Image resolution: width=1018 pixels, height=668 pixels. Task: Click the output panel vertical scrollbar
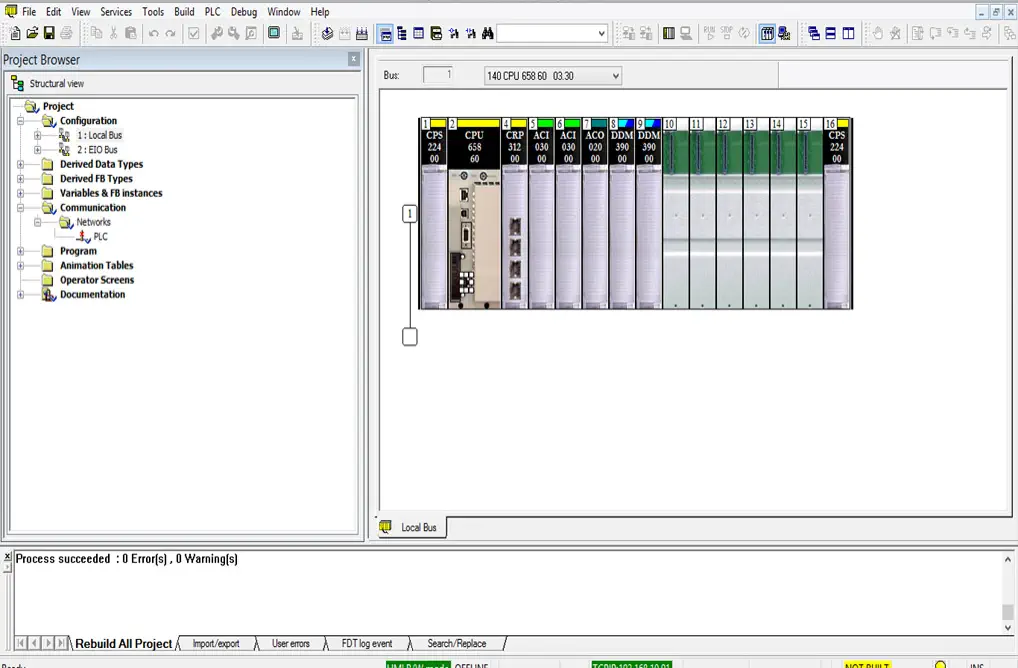pyautogui.click(x=1008, y=590)
